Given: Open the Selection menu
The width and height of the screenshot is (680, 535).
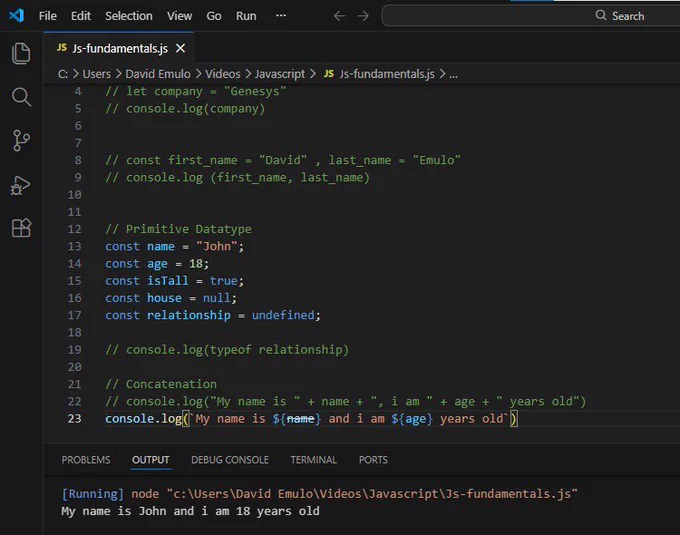Looking at the screenshot, I should [129, 16].
